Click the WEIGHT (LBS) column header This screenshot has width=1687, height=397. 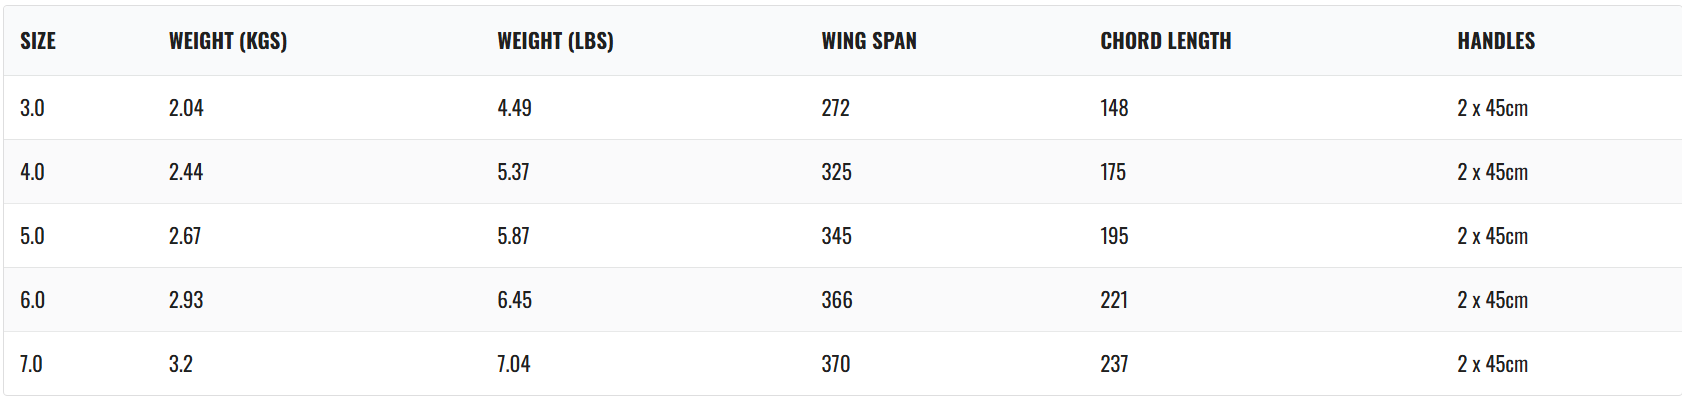[556, 41]
